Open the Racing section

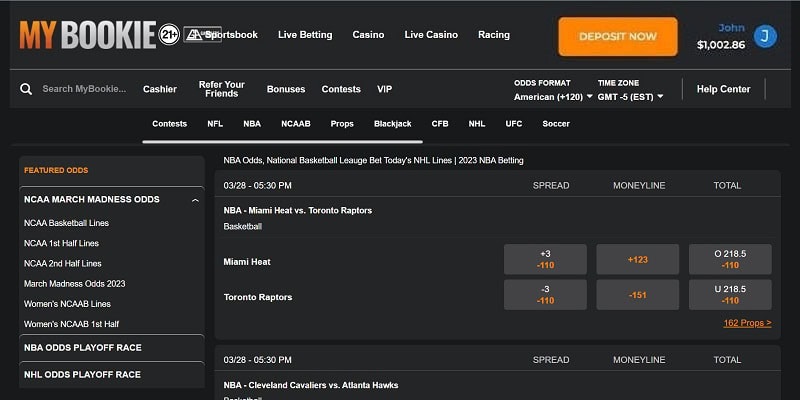pos(494,35)
